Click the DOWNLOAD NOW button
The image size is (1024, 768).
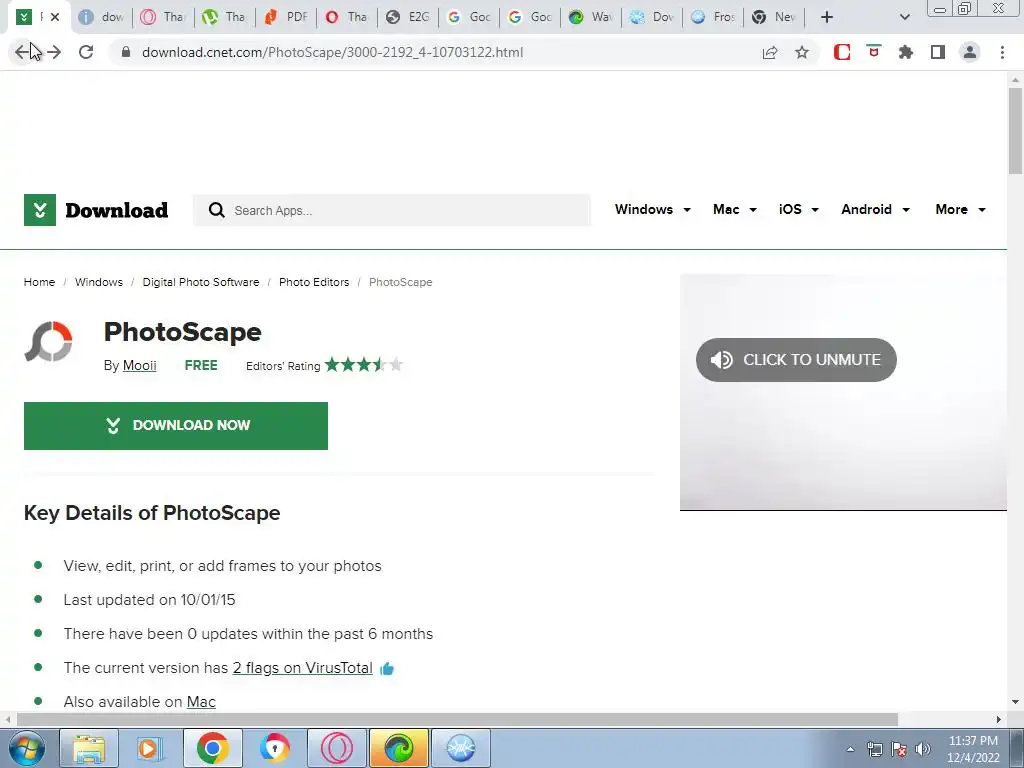[176, 426]
